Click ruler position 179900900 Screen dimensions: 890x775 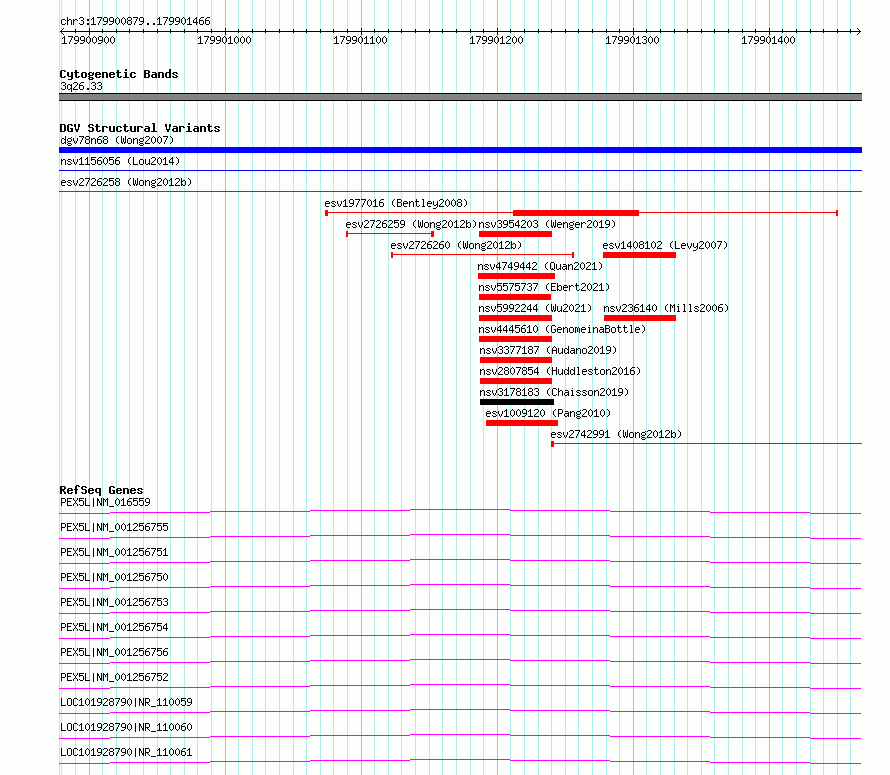(x=88, y=40)
